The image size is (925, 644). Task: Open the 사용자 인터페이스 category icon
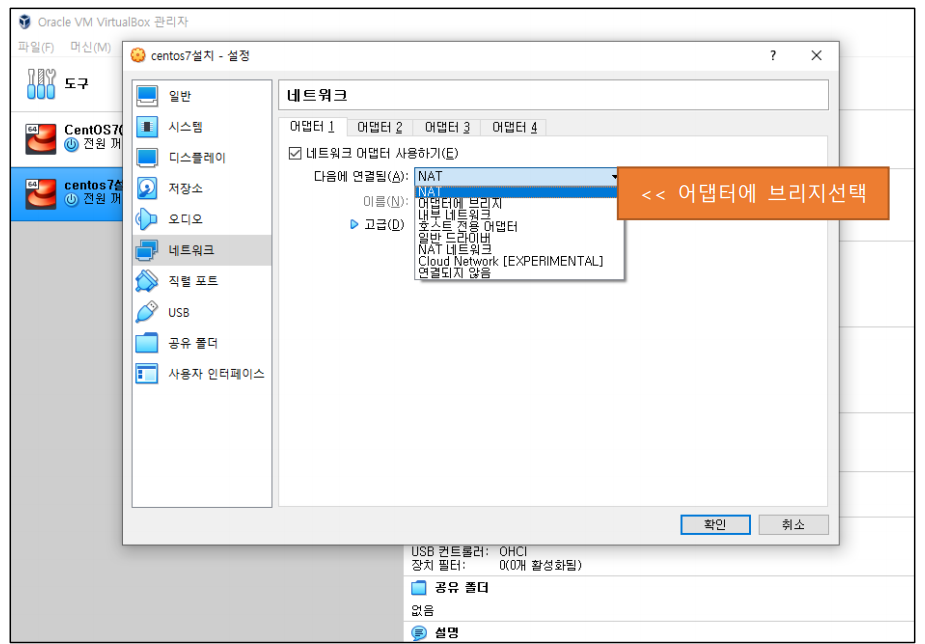147,373
